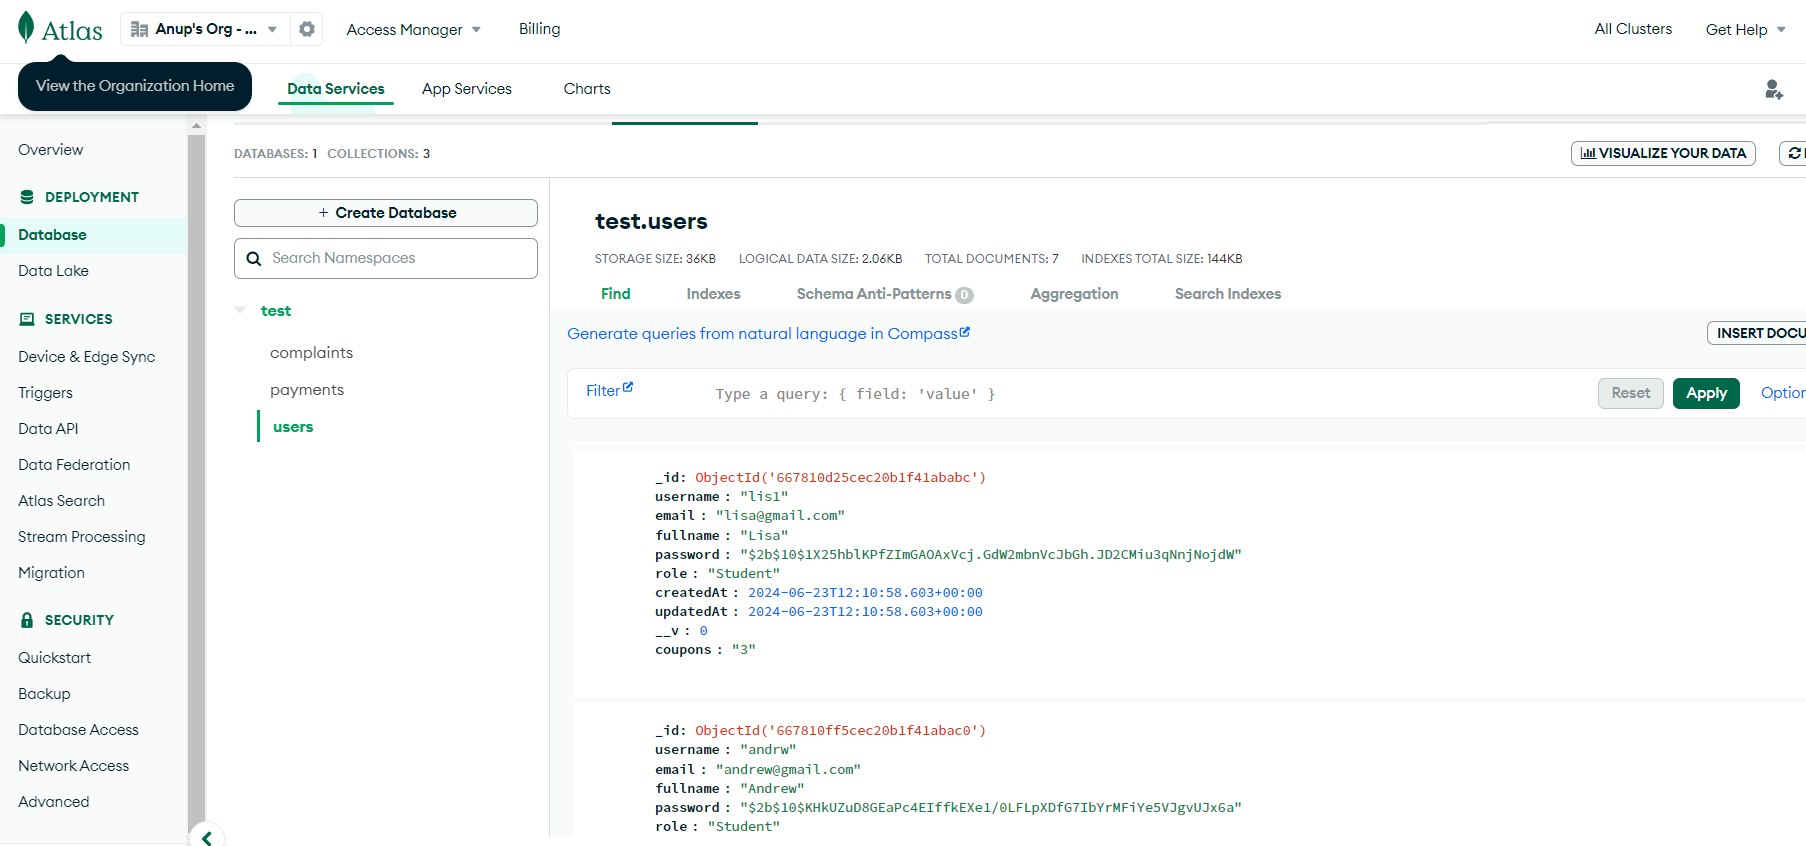Open query Options link
The width and height of the screenshot is (1806, 846).
[1783, 393]
